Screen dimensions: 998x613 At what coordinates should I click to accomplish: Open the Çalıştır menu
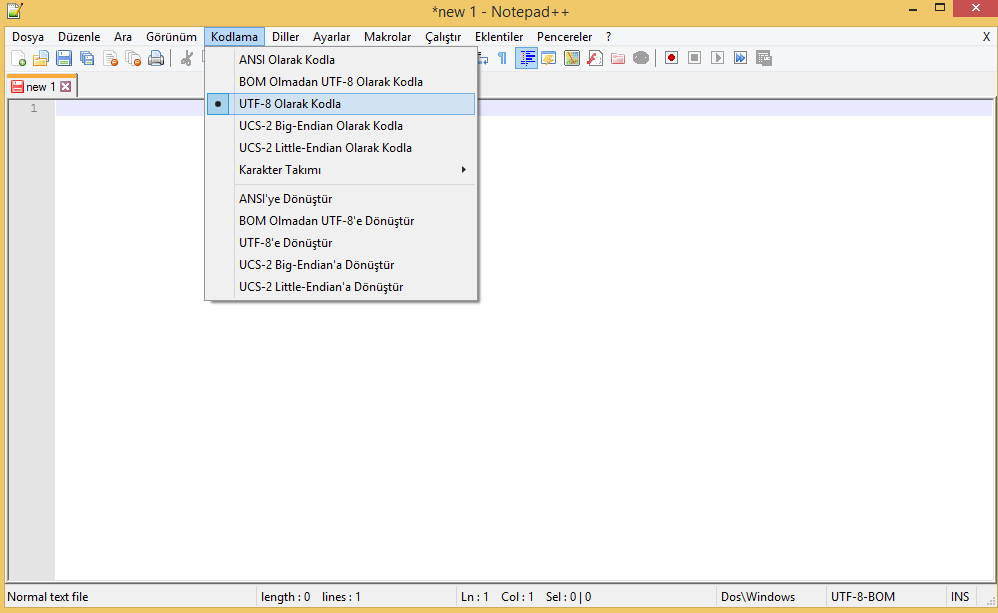click(443, 37)
